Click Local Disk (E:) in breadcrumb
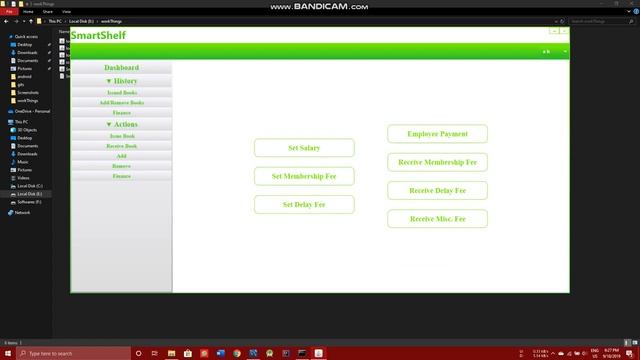 coord(81,21)
